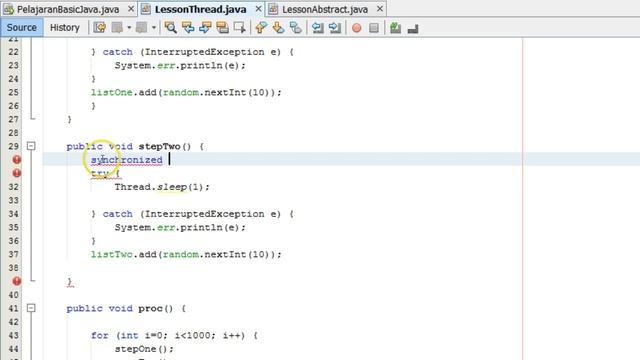The height and width of the screenshot is (360, 640).
Task: Click Shift Line Right icon
Action: 335,28
